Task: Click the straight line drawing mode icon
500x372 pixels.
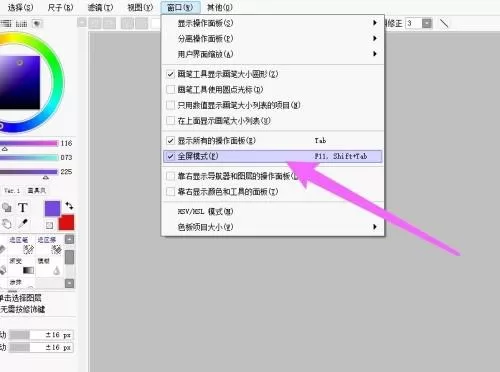Action: [x=444, y=23]
